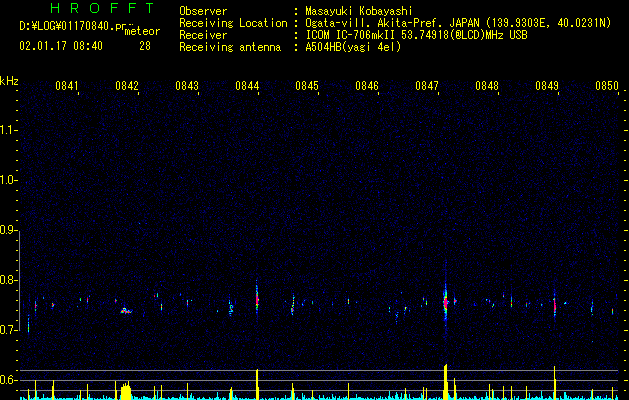Click the strongest meteor echo near 0847

pos(445,303)
